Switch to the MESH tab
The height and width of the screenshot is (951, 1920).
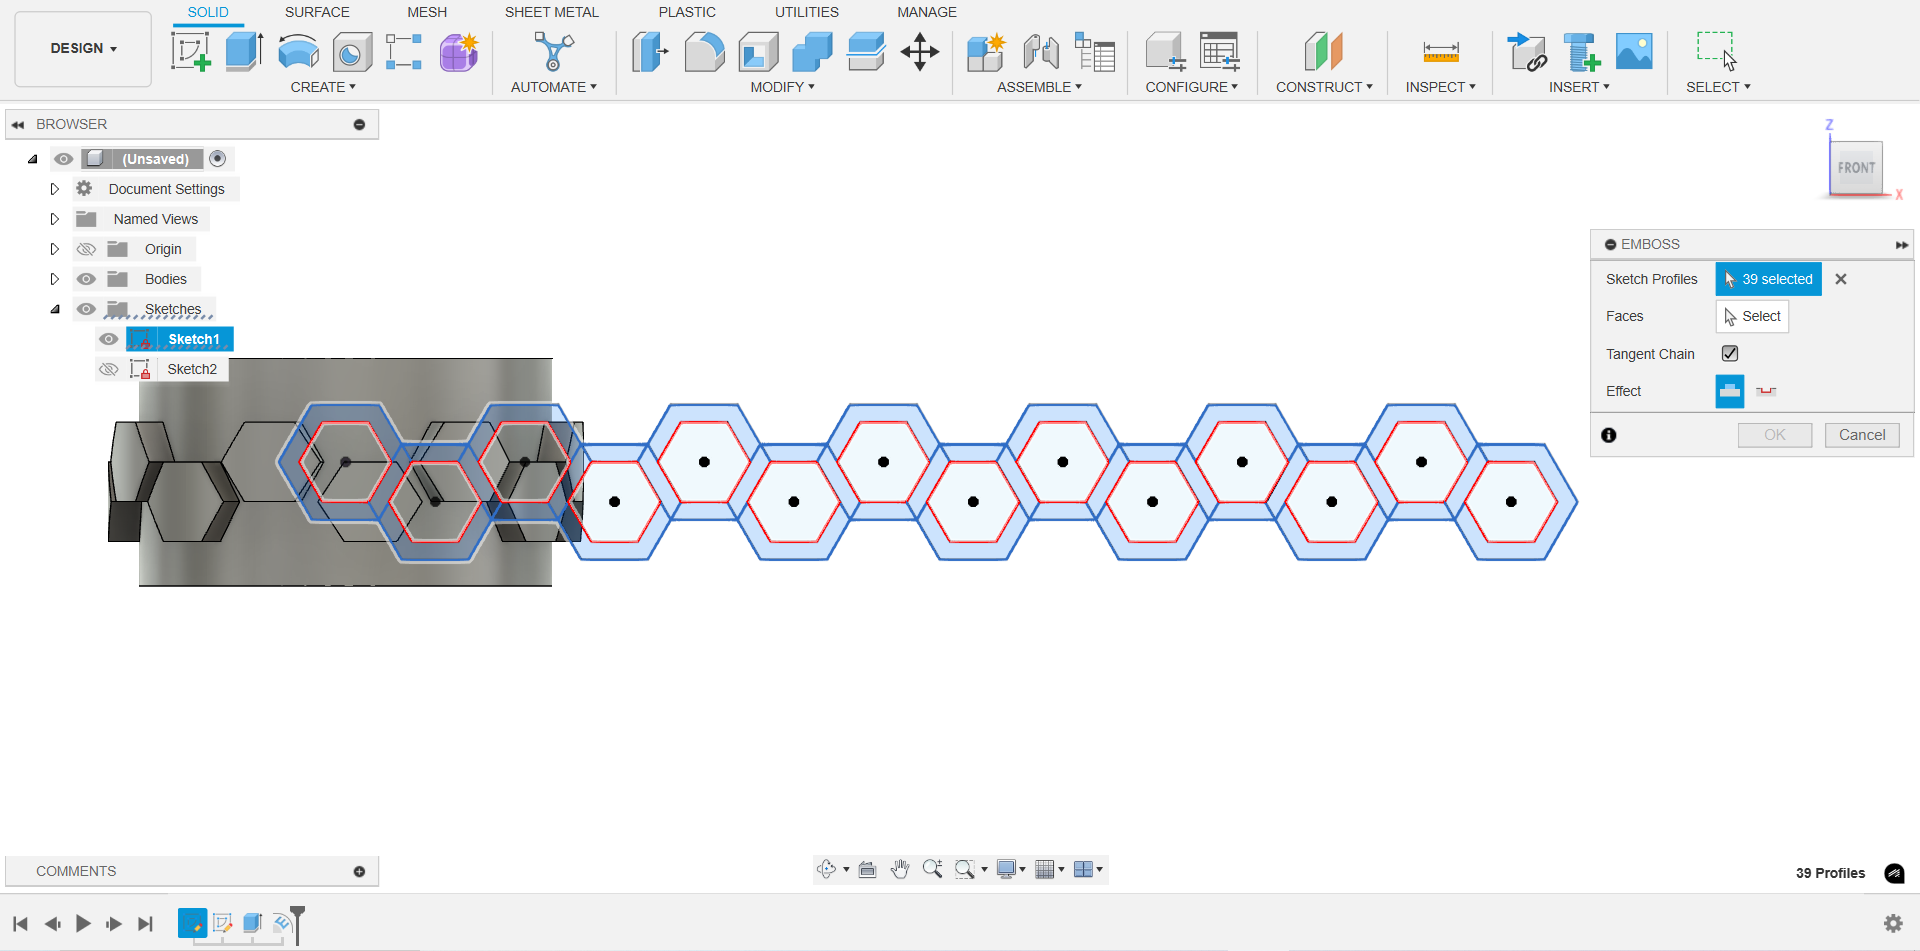coord(427,12)
